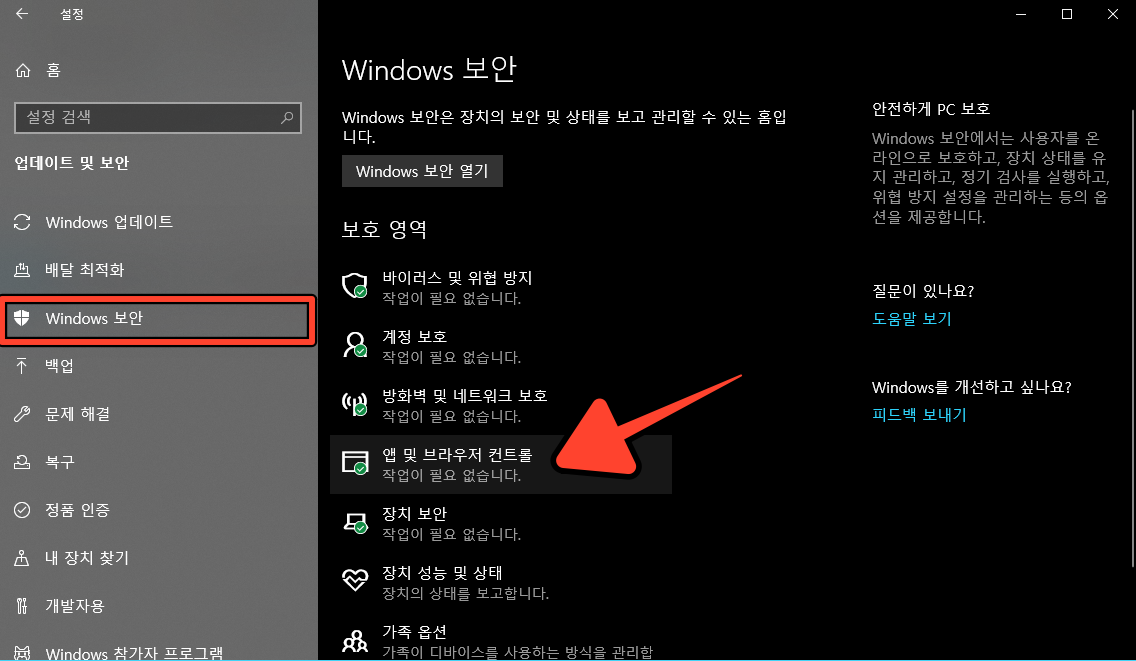This screenshot has width=1136, height=661.
Task: Click the Windows 보안 shield icon in sidebar
Action: tap(22, 317)
